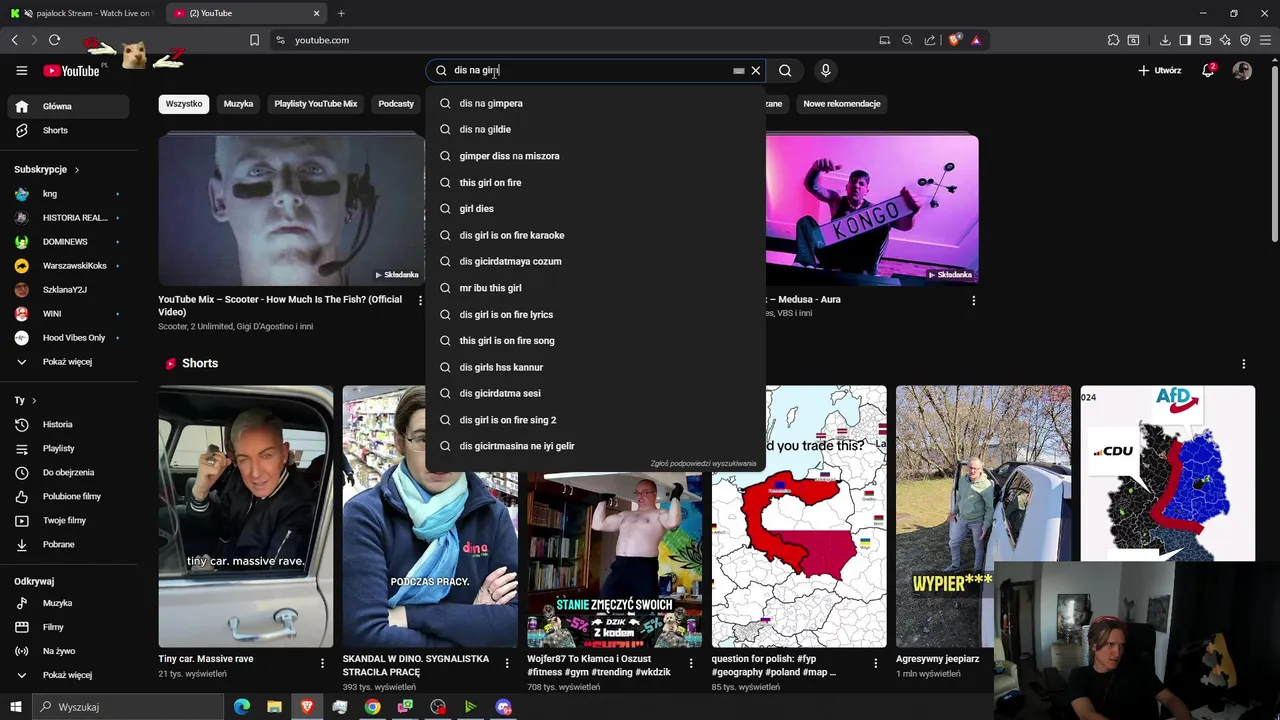The width and height of the screenshot is (1280, 720).
Task: Click Brave Shields lion icon
Action: pos(955,40)
